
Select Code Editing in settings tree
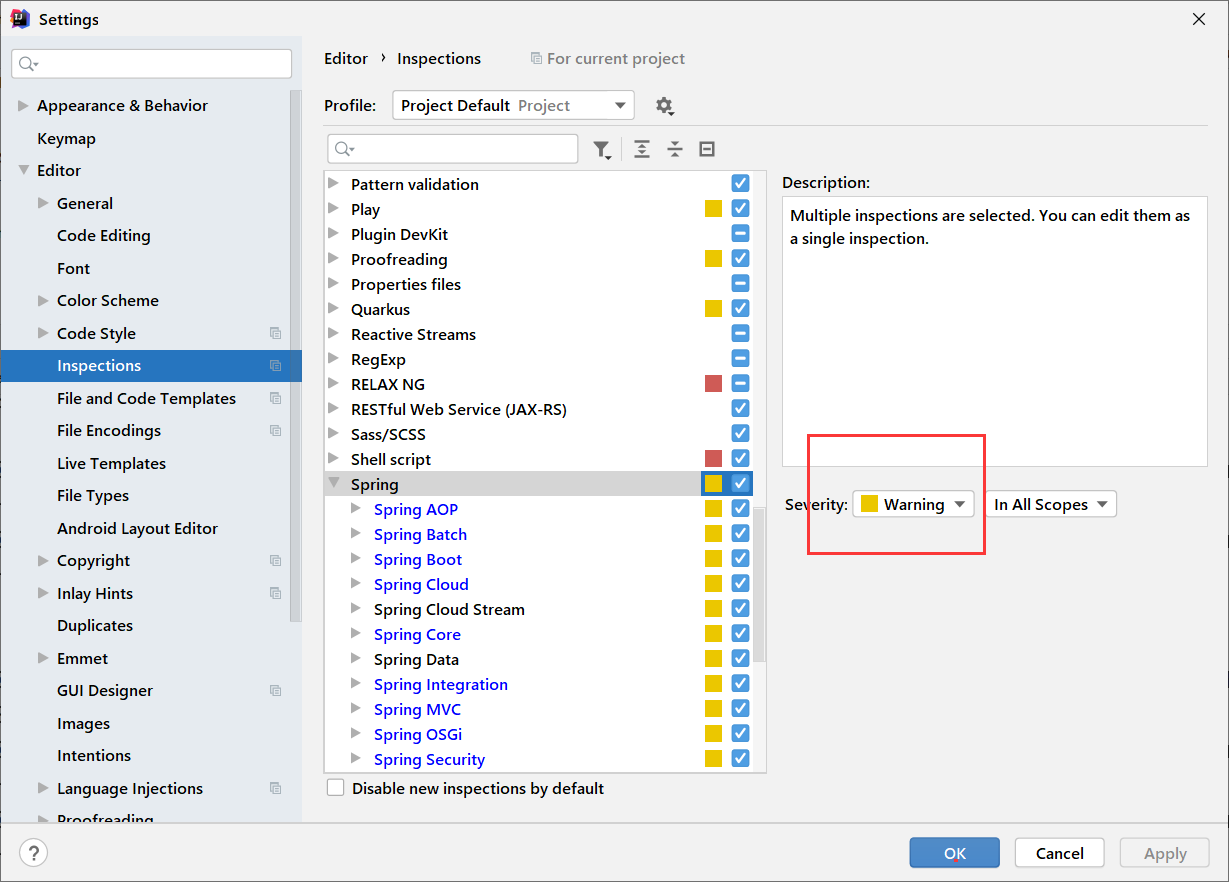104,235
